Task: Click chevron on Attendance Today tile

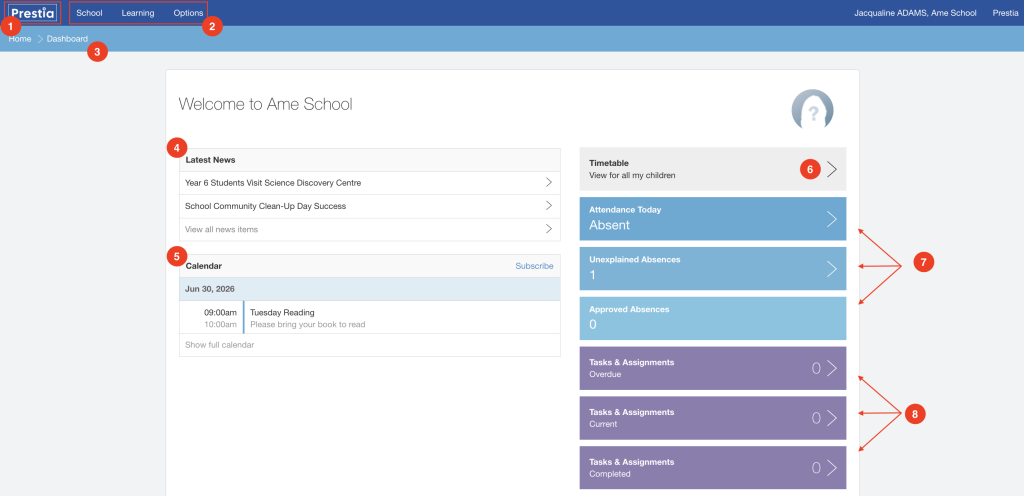Action: [831, 219]
